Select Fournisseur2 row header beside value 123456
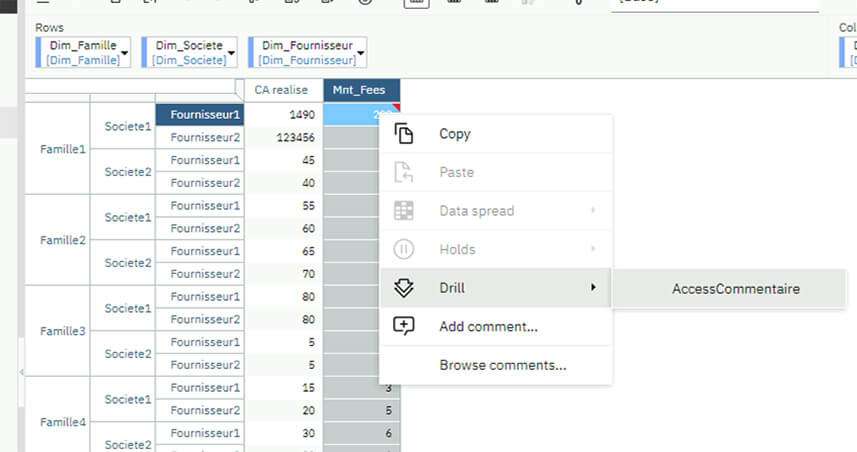This screenshot has height=452, width=857. tap(200, 138)
